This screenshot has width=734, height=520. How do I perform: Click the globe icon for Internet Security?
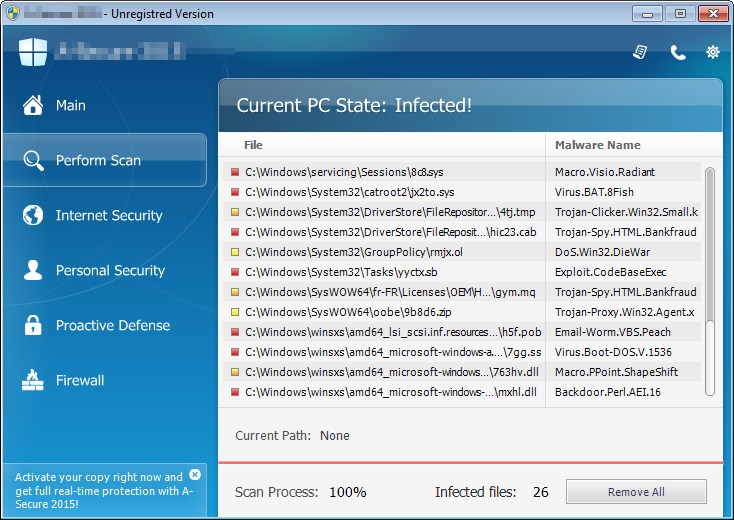[33, 215]
